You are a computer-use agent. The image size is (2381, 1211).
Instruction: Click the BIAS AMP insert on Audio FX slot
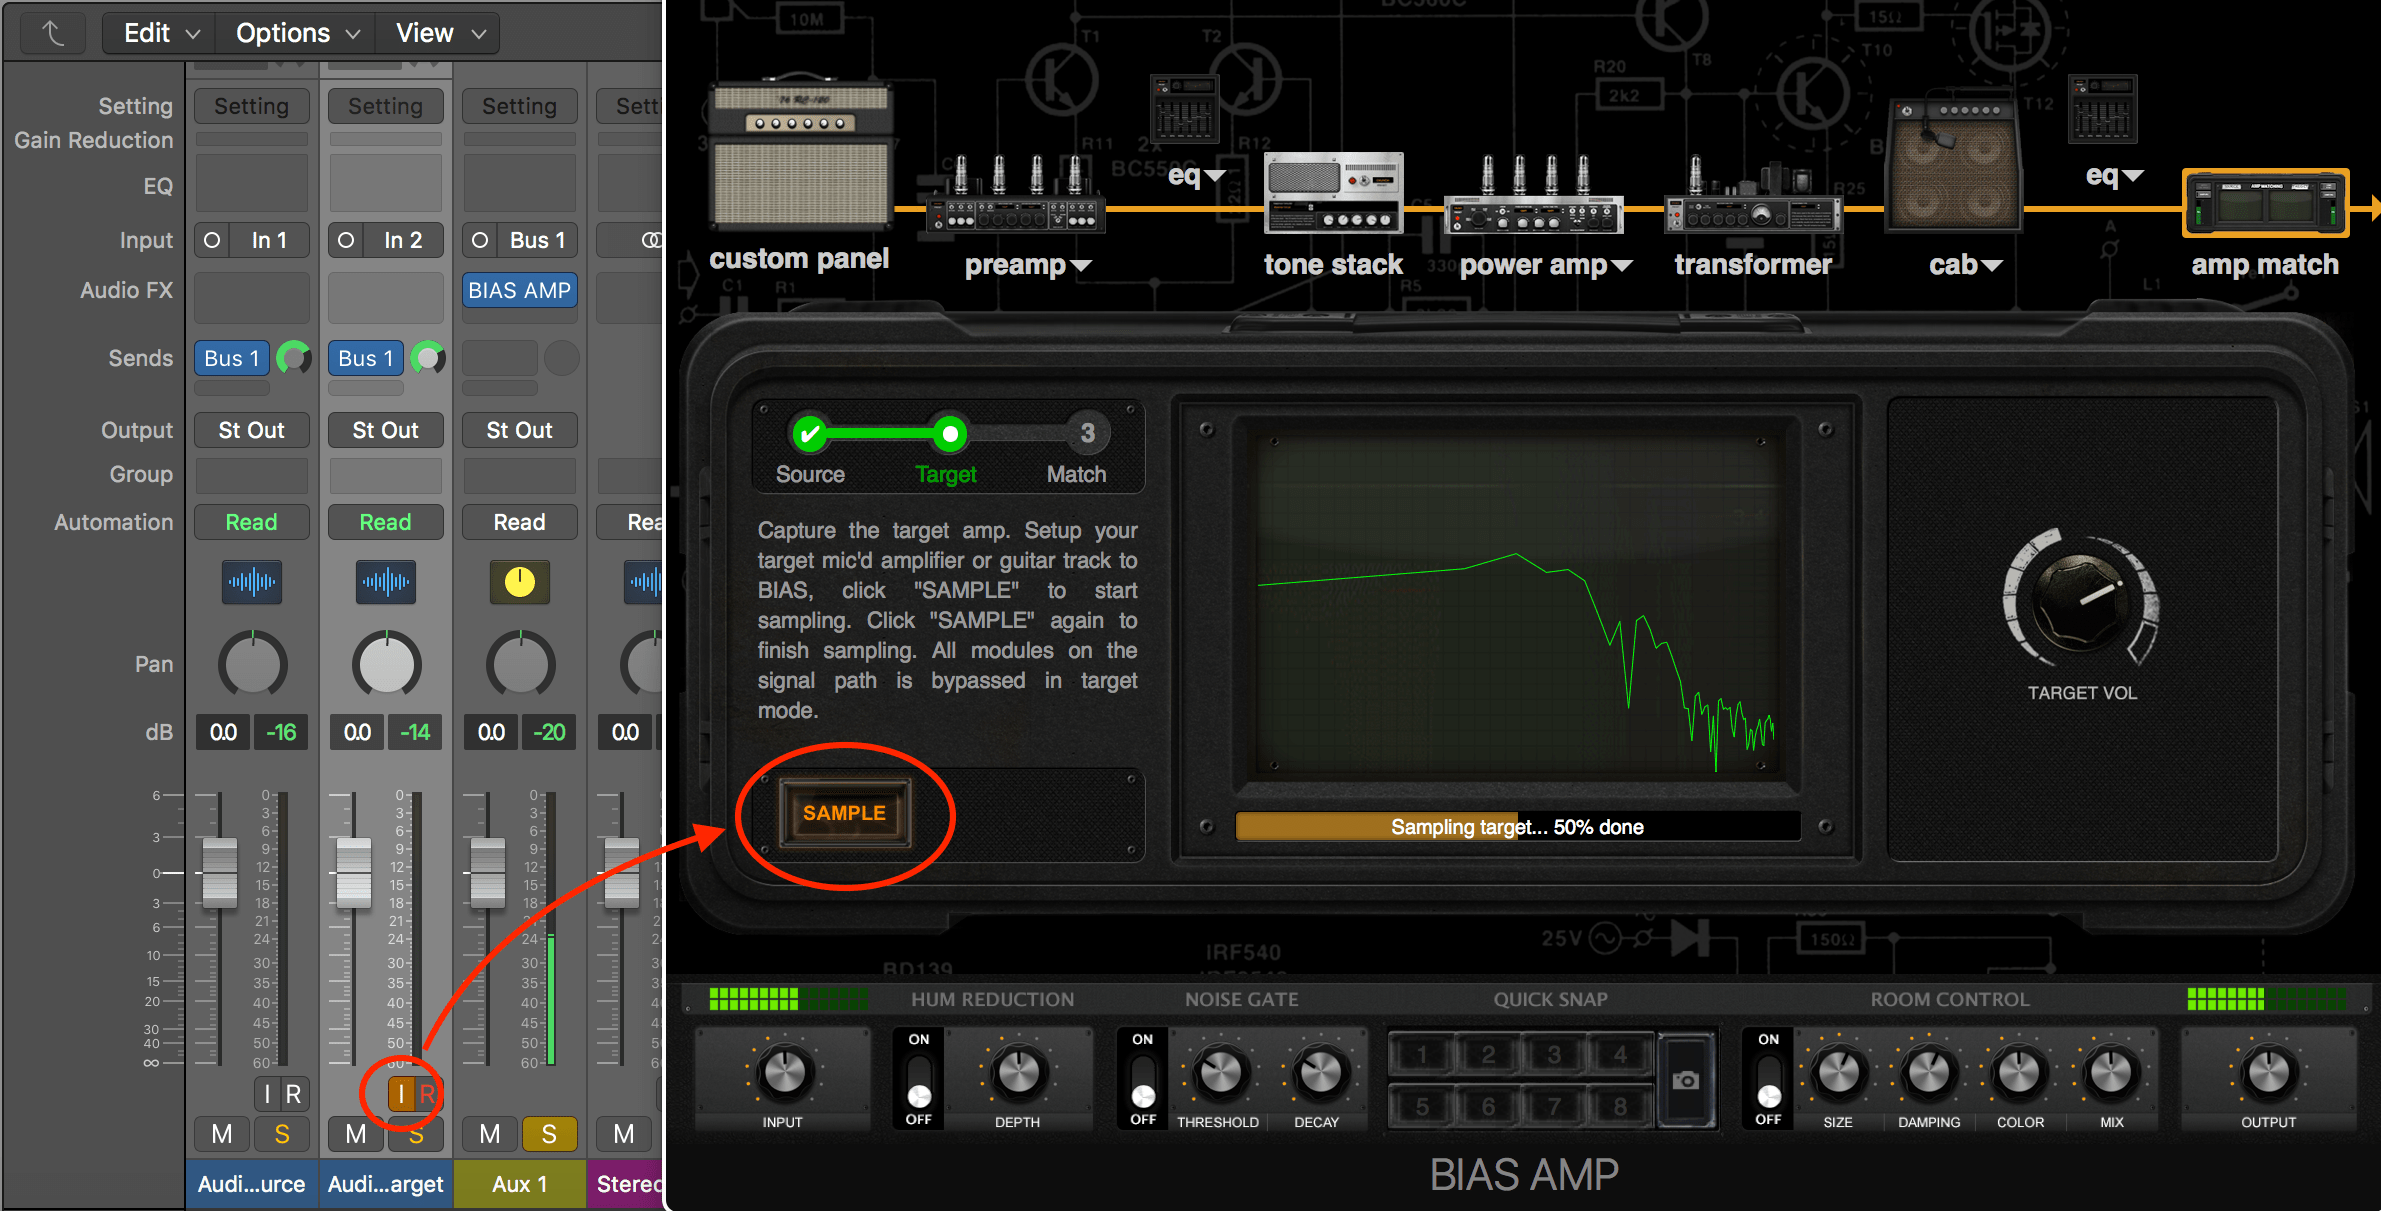coord(519,290)
